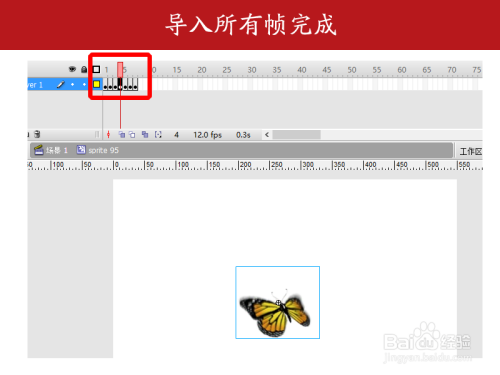Viewport: 500px width, 375px height.
Task: Click the 200 mark on horizontal ruler
Action: [x=245, y=165]
